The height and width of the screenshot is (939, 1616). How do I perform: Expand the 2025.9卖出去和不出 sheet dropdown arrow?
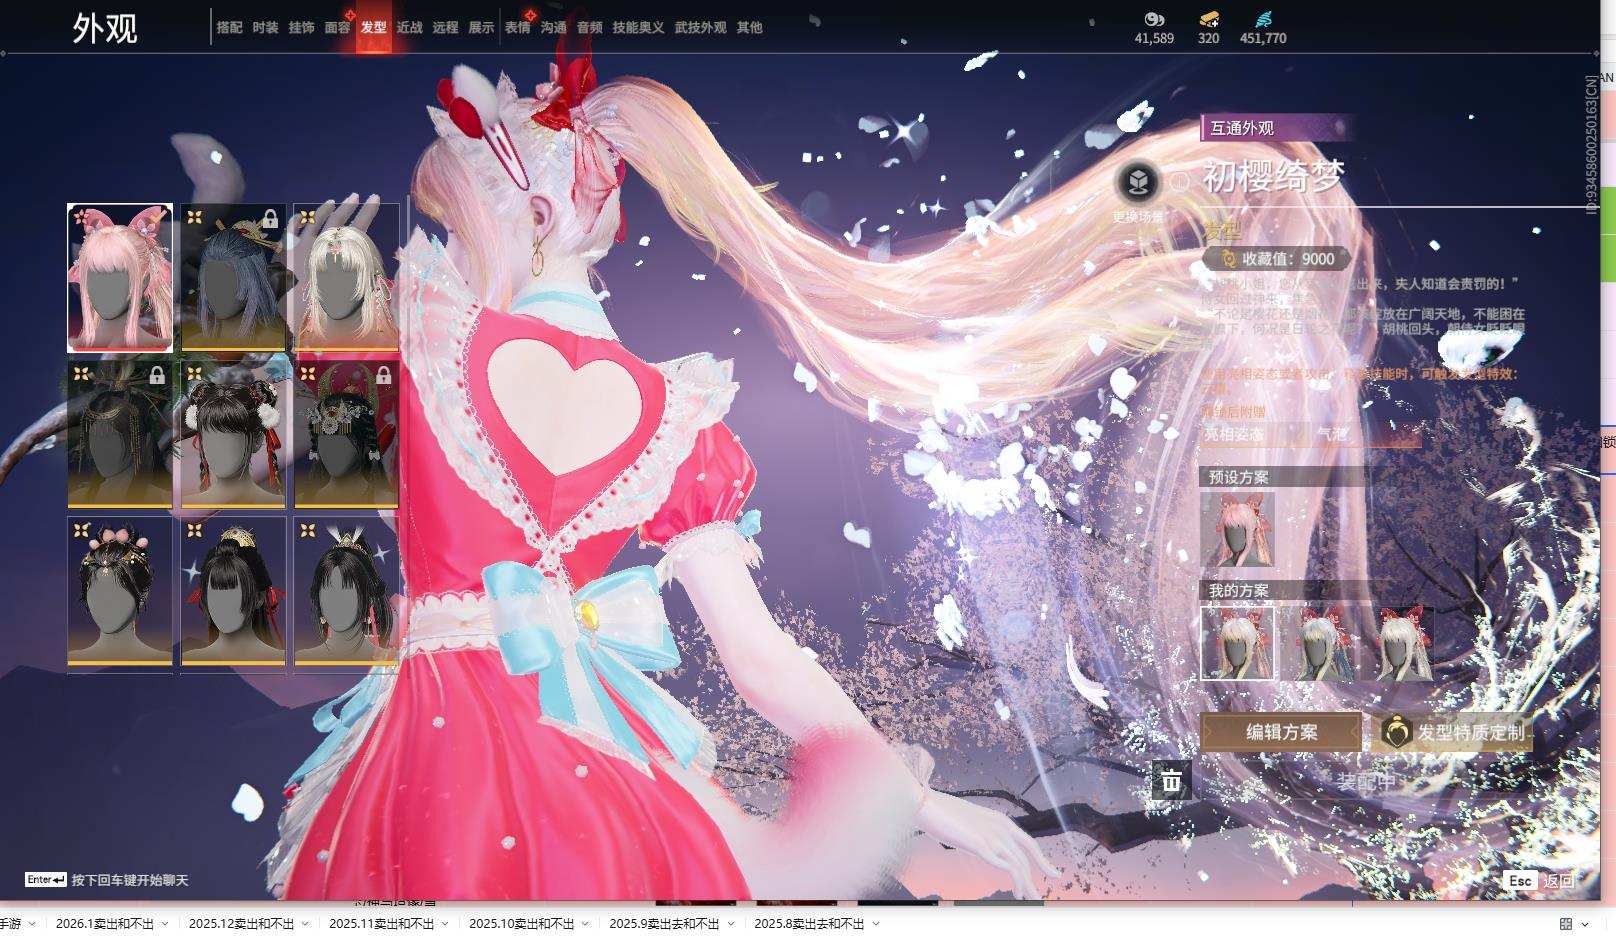point(730,924)
